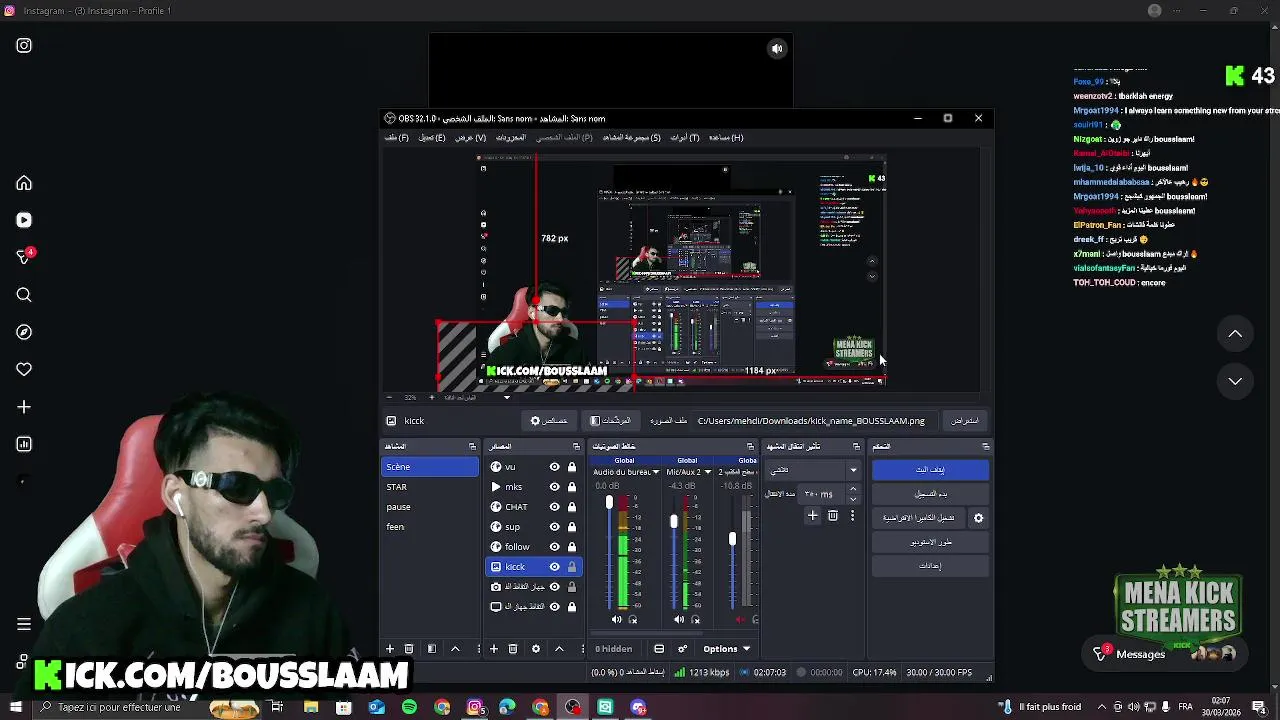Viewport: 1280px width, 720px height.
Task: Delete transition with trash icon
Action: pos(833,516)
